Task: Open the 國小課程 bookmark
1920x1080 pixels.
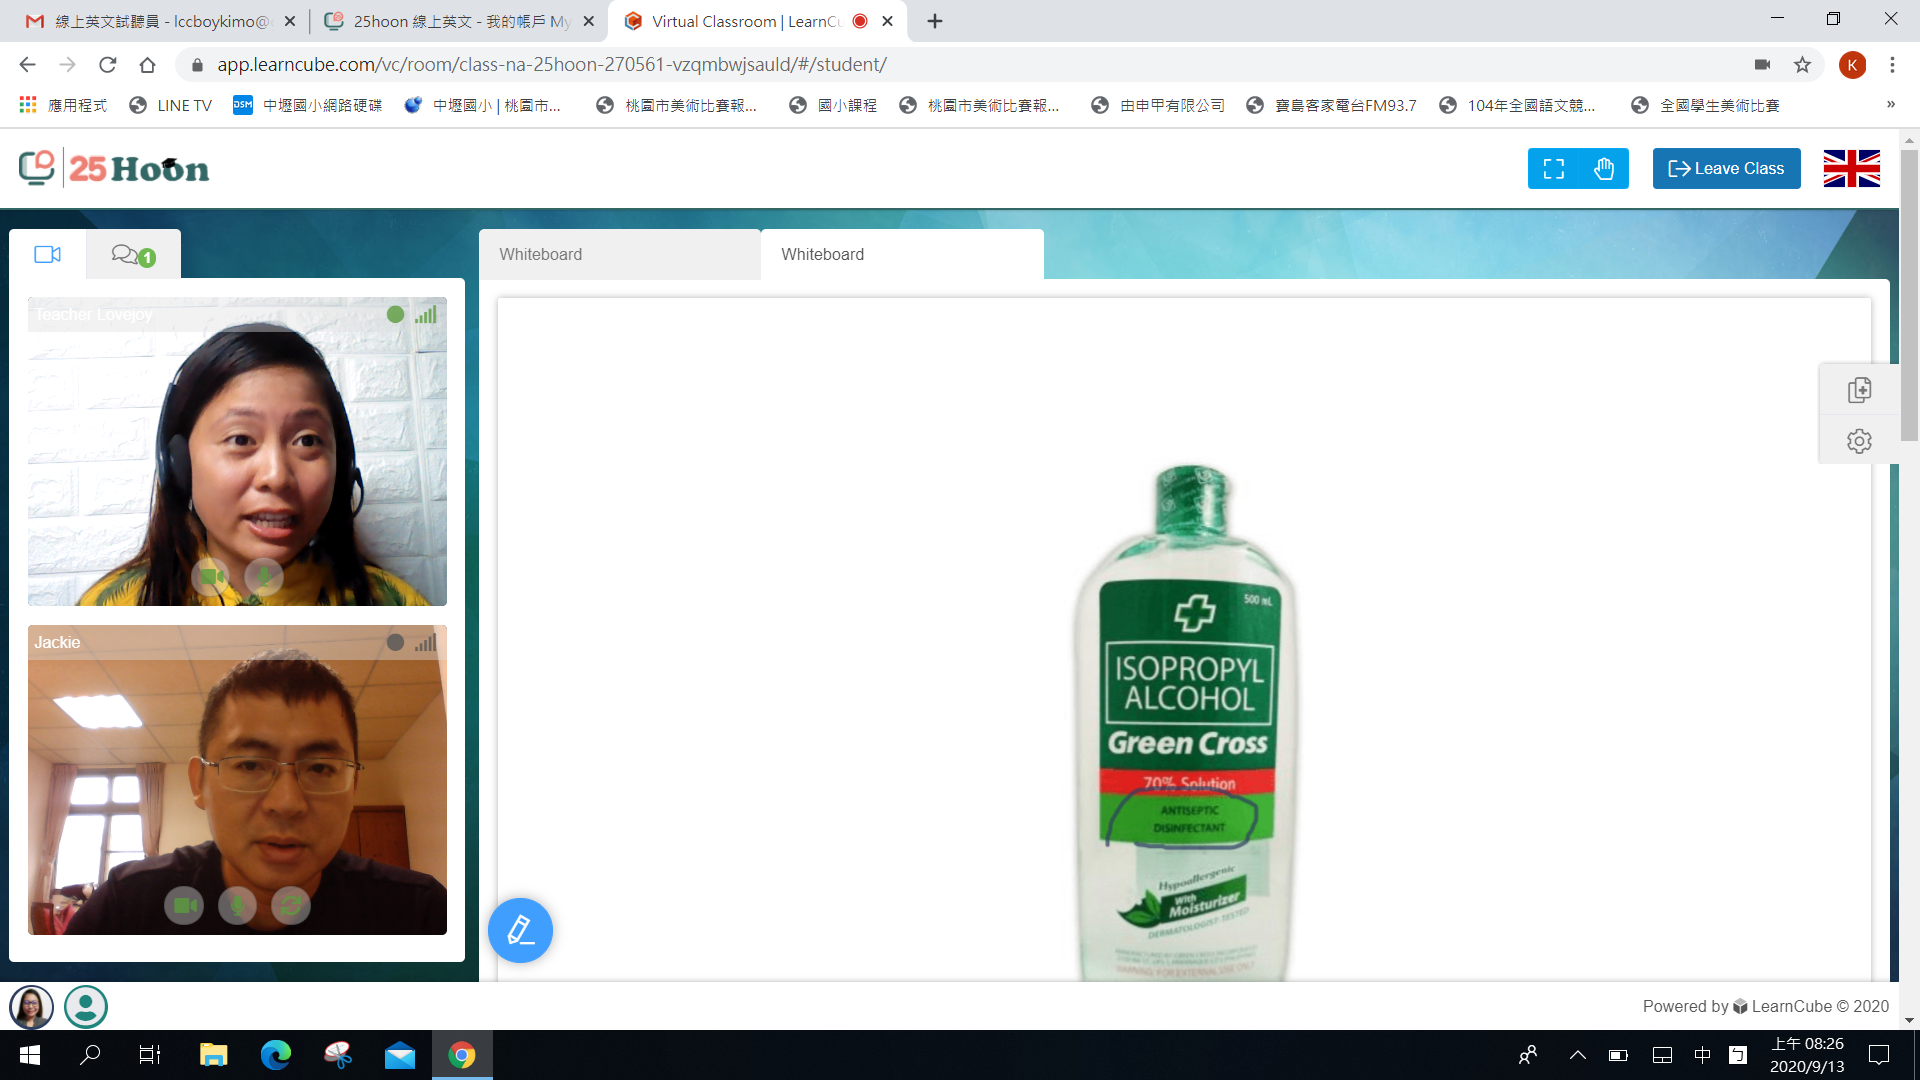Action: [832, 105]
